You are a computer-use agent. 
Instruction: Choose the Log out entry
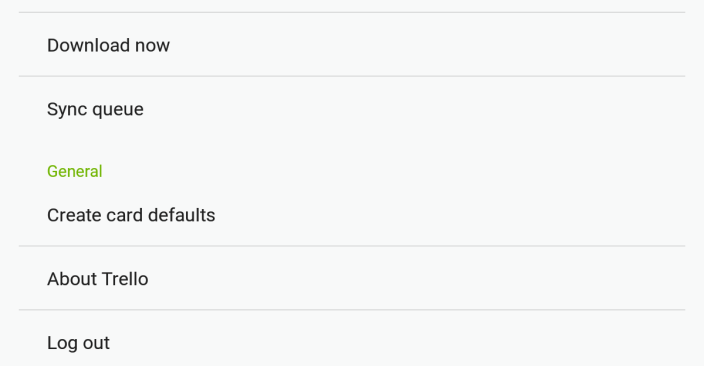pyautogui.click(x=352, y=342)
